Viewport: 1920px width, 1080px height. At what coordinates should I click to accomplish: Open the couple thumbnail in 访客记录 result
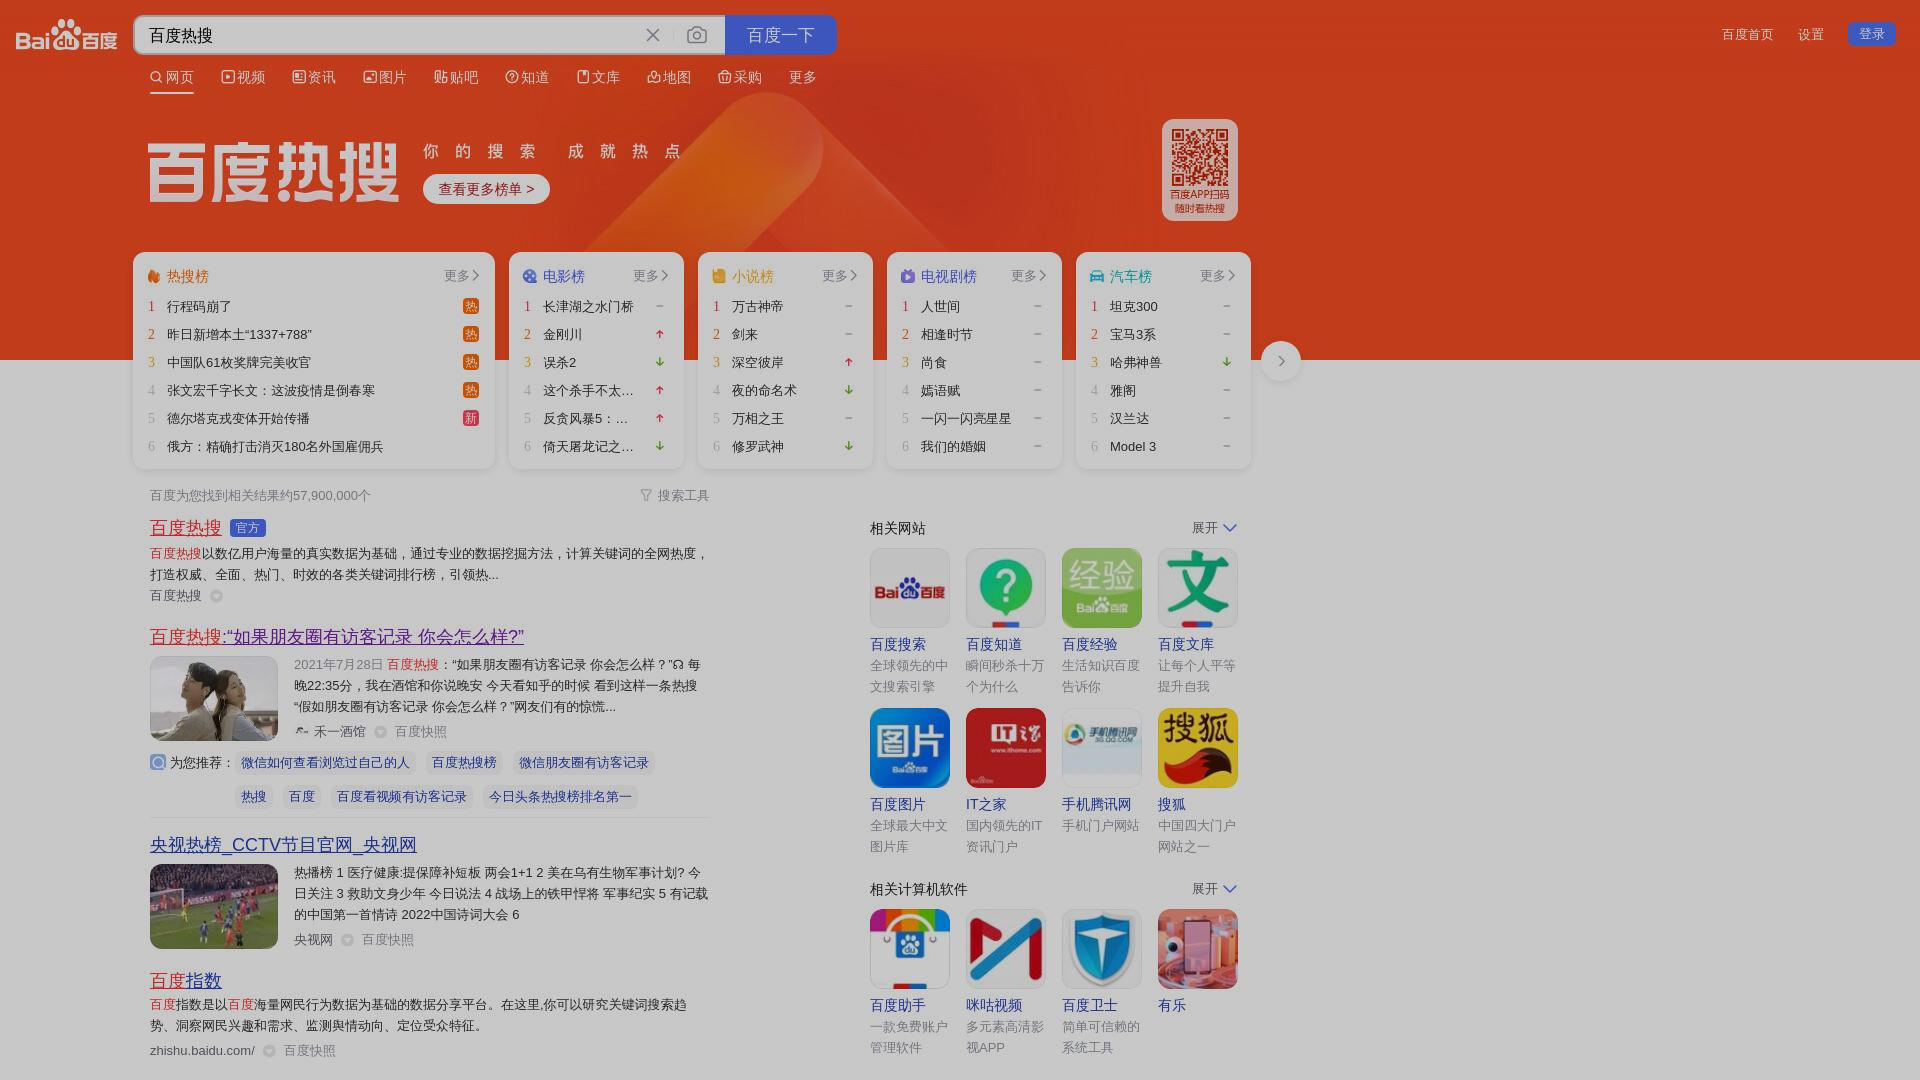pos(214,698)
